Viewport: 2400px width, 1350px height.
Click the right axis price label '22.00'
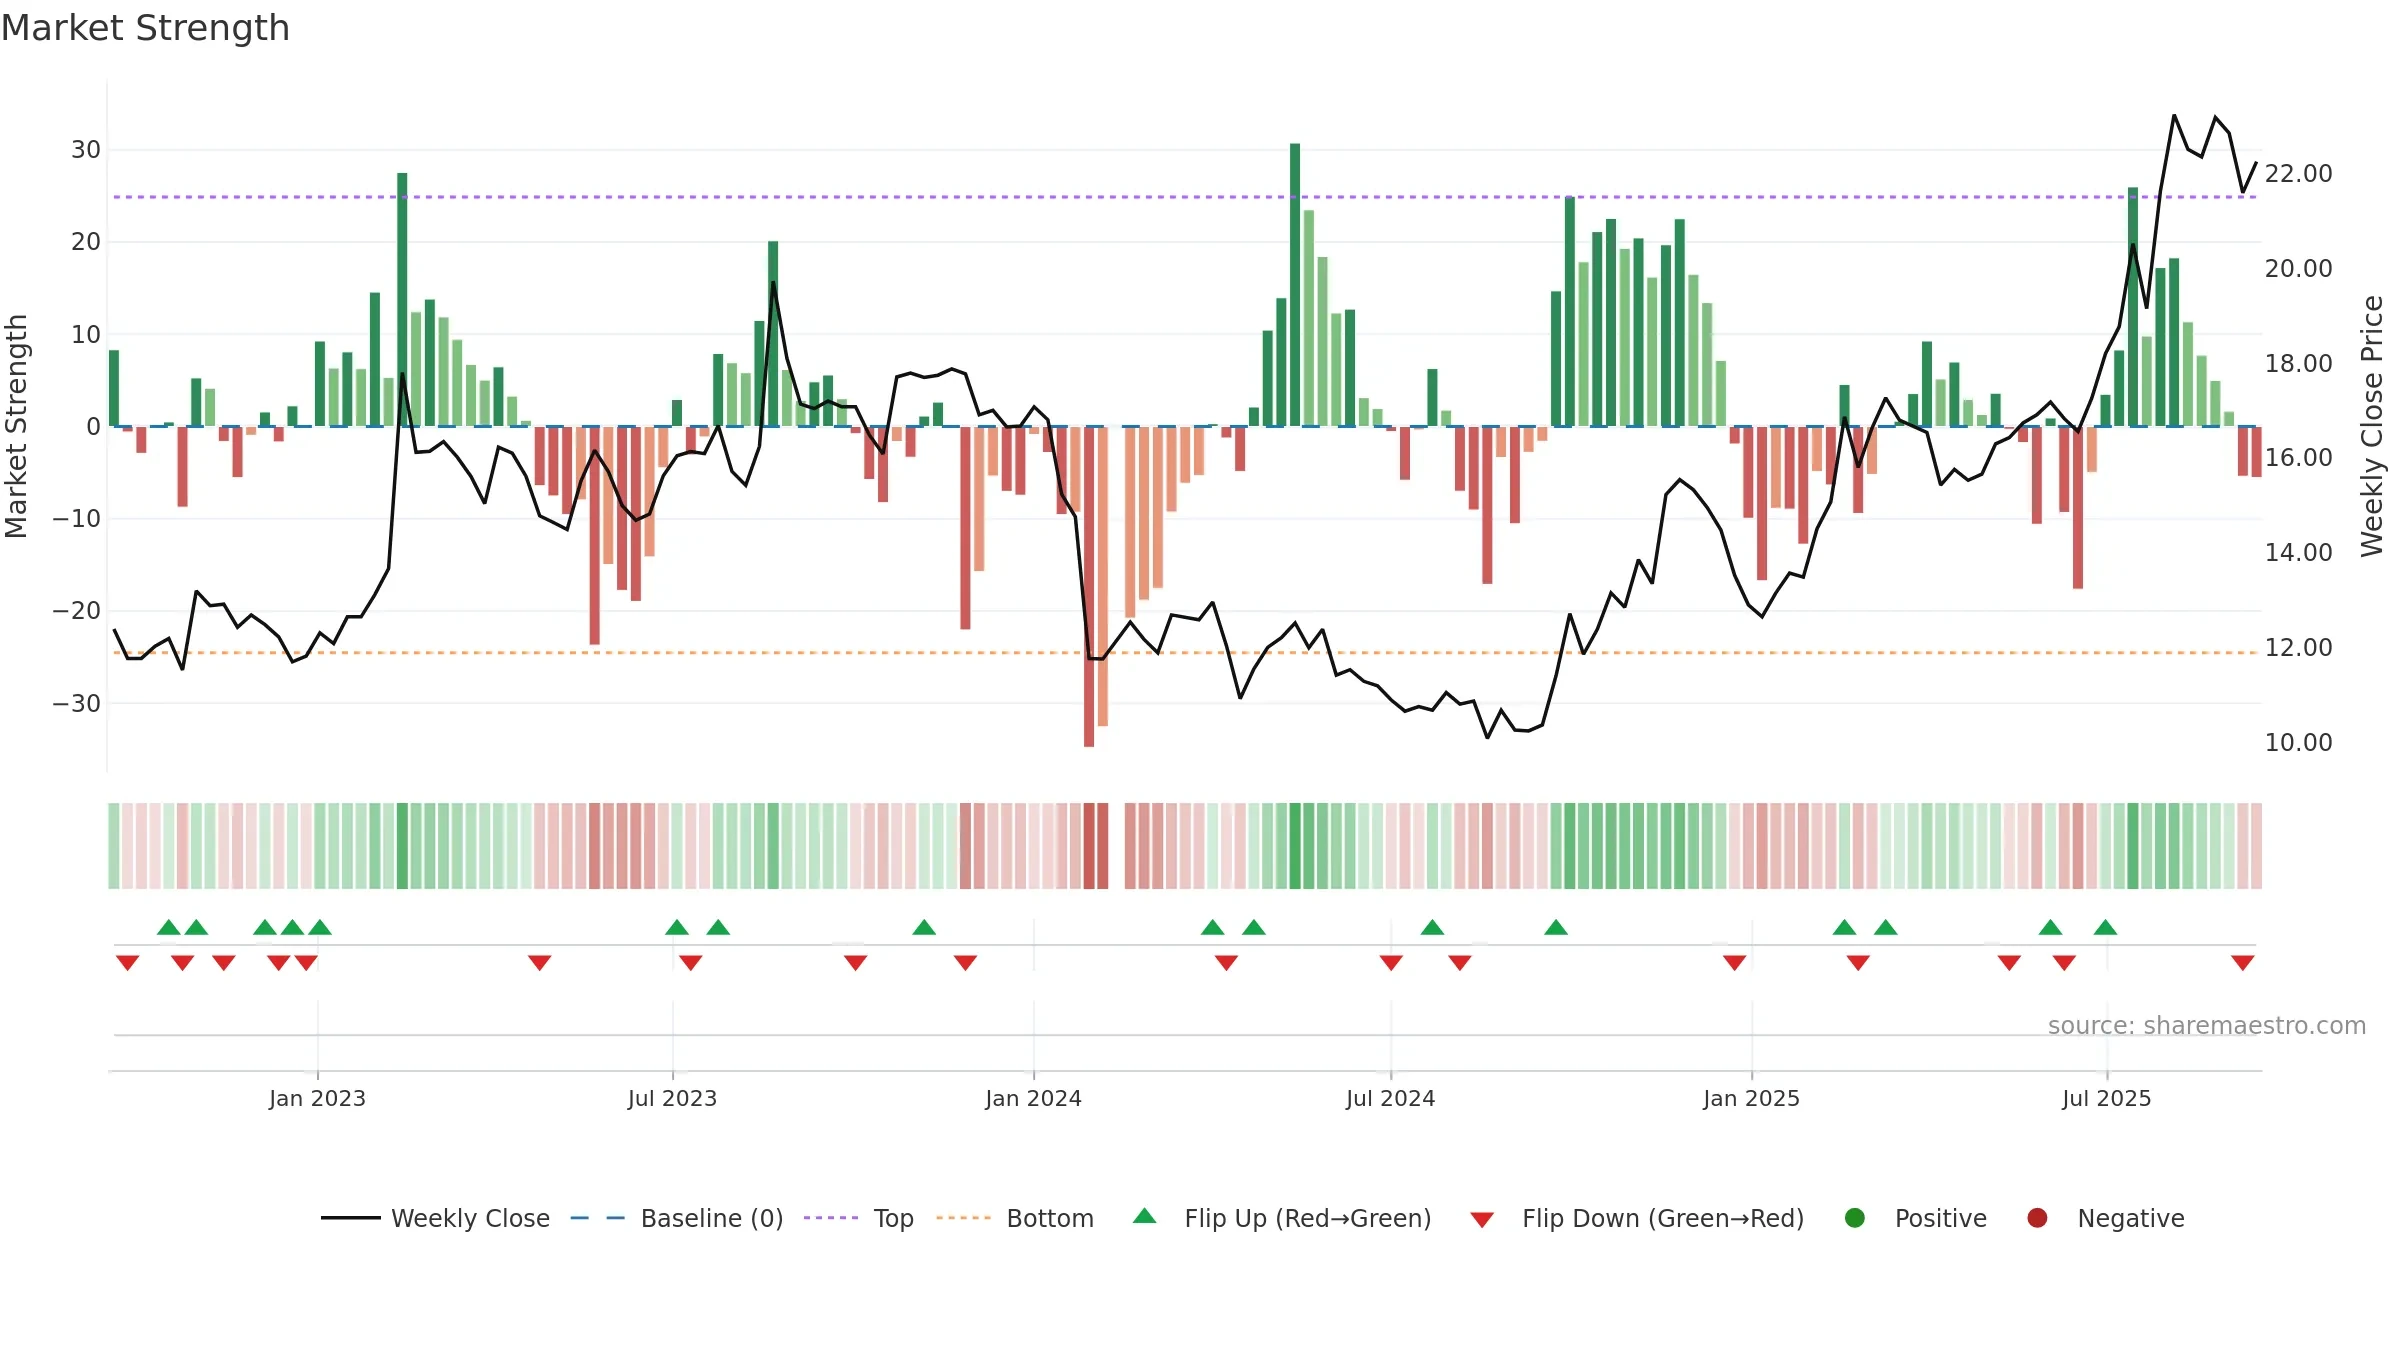click(x=2298, y=174)
